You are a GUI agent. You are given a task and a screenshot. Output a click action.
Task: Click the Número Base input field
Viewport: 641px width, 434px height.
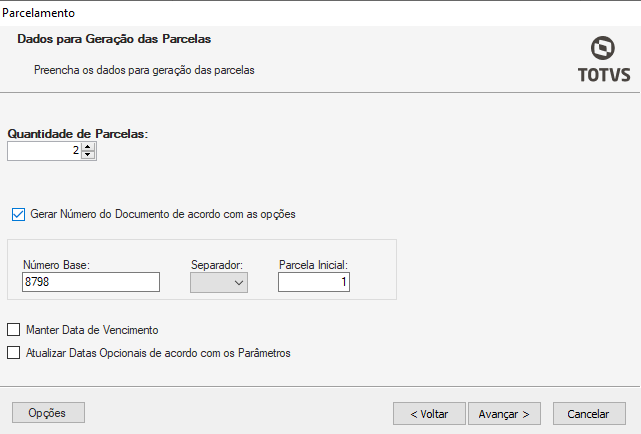click(x=90, y=283)
